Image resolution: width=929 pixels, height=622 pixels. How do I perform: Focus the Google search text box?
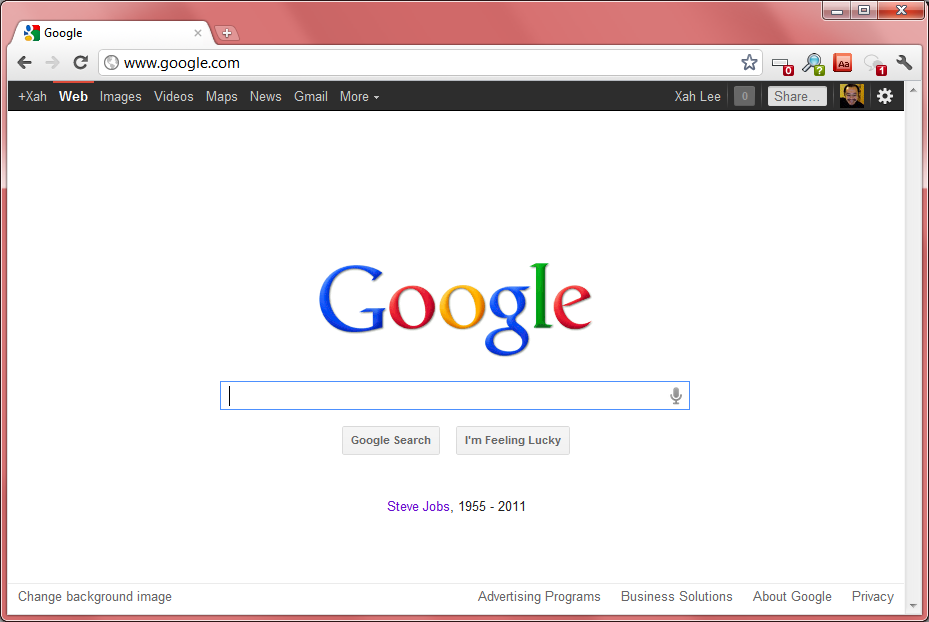(x=454, y=395)
